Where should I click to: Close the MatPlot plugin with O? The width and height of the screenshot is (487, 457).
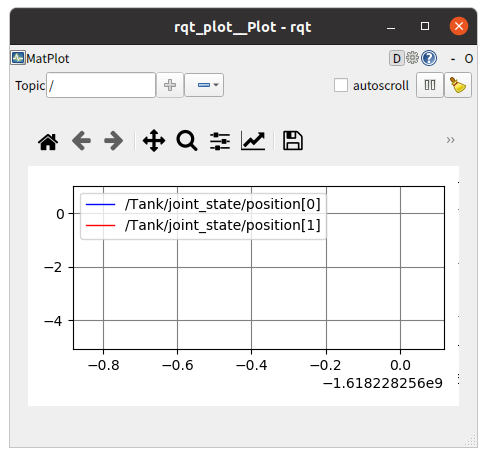click(x=469, y=59)
